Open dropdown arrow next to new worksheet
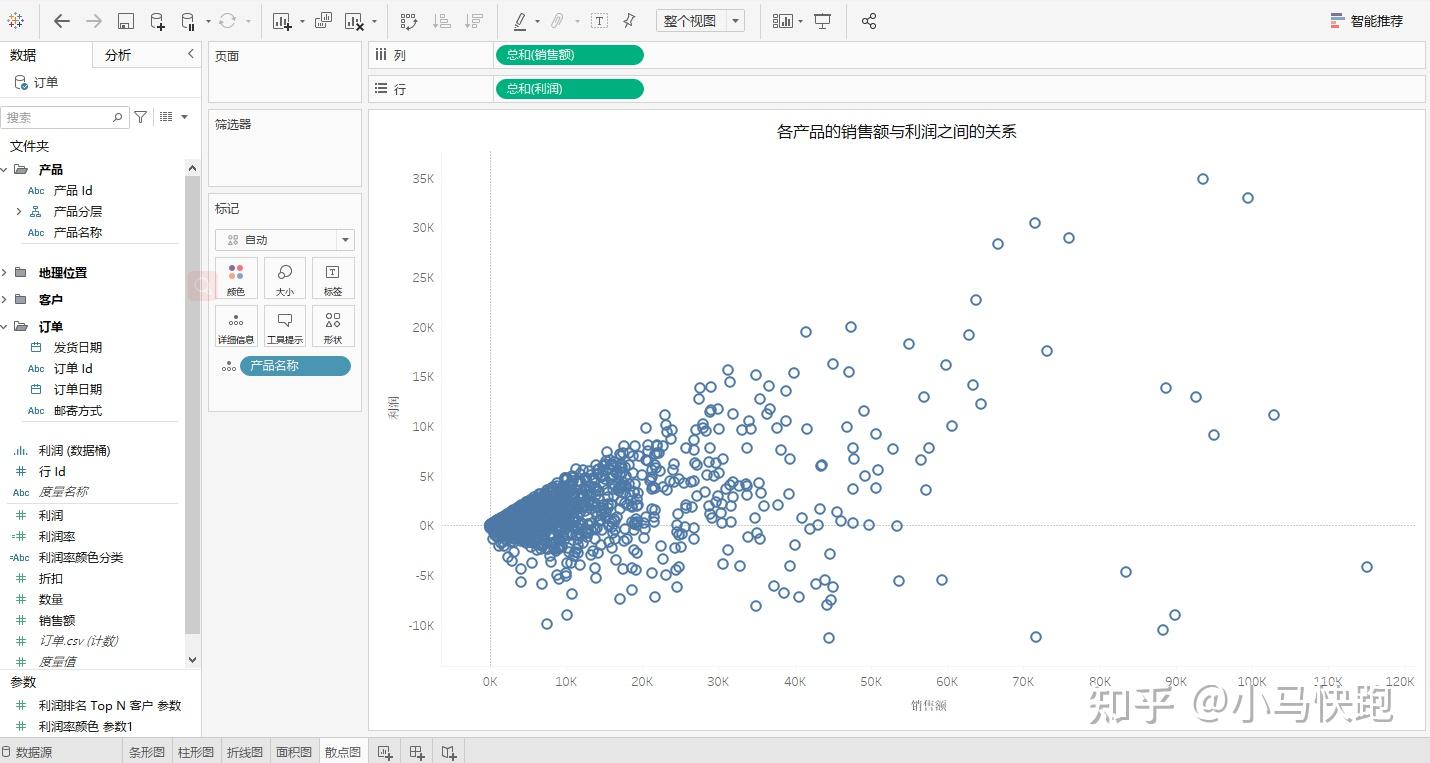This screenshot has width=1430, height=763. (x=301, y=21)
